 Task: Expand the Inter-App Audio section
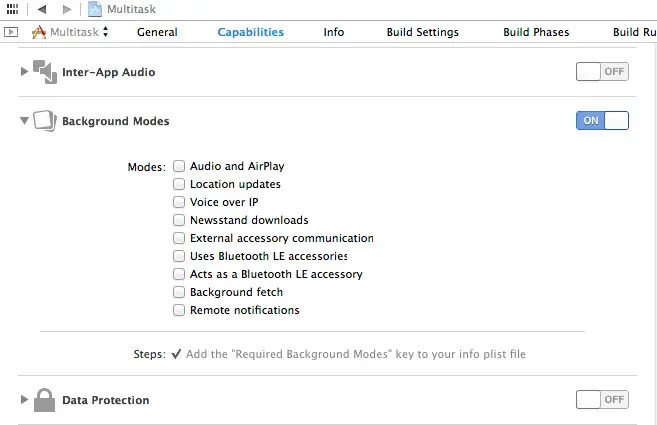[x=24, y=72]
